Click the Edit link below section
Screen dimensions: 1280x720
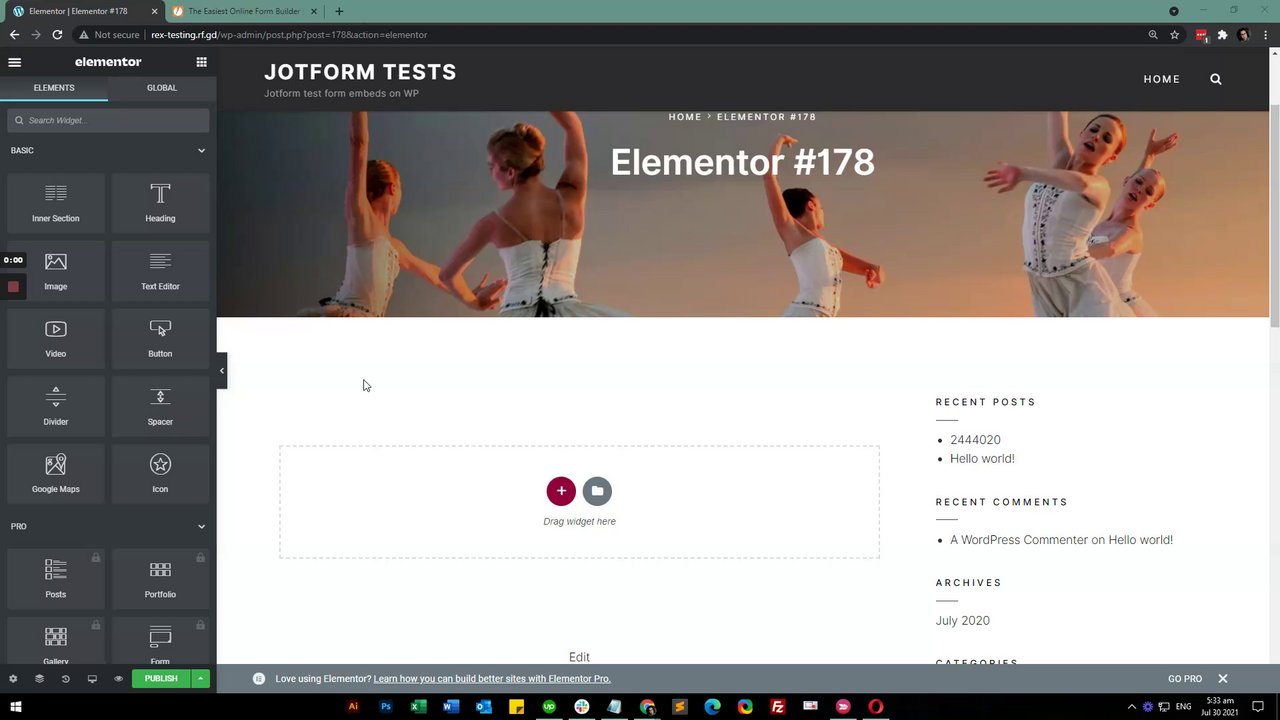tap(579, 657)
